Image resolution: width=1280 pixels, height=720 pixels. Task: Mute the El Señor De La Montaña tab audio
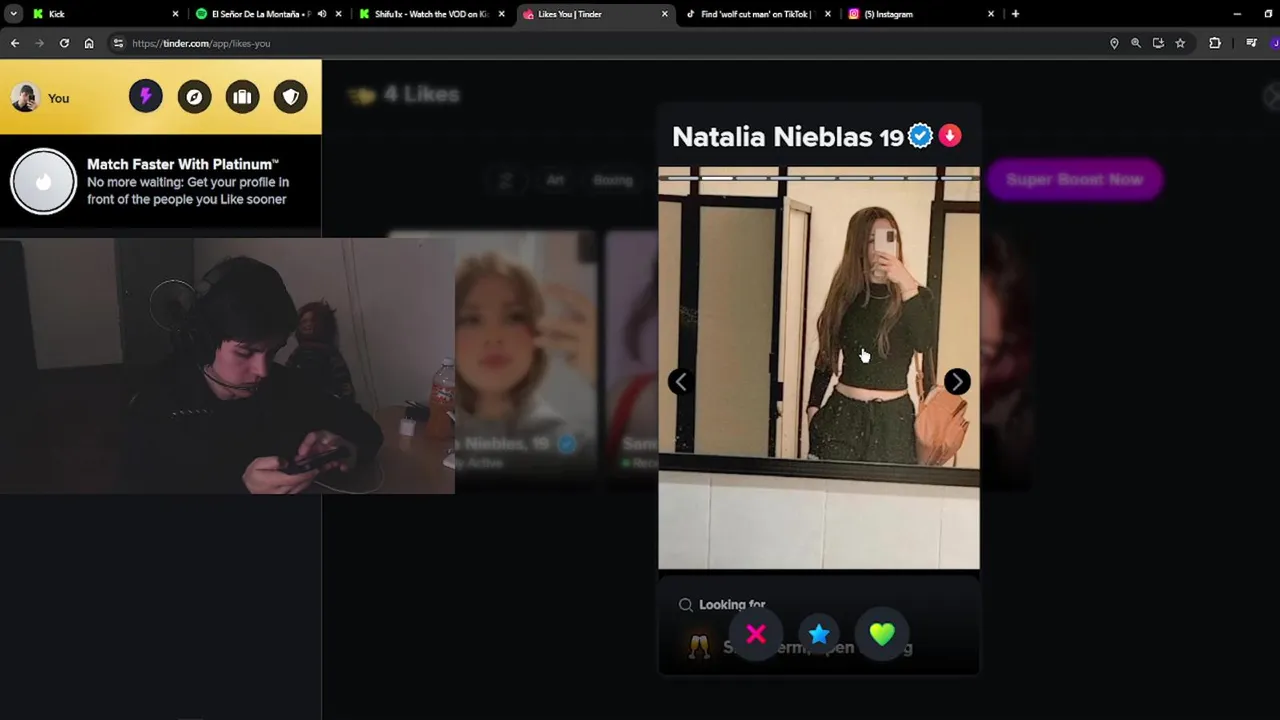pos(322,14)
